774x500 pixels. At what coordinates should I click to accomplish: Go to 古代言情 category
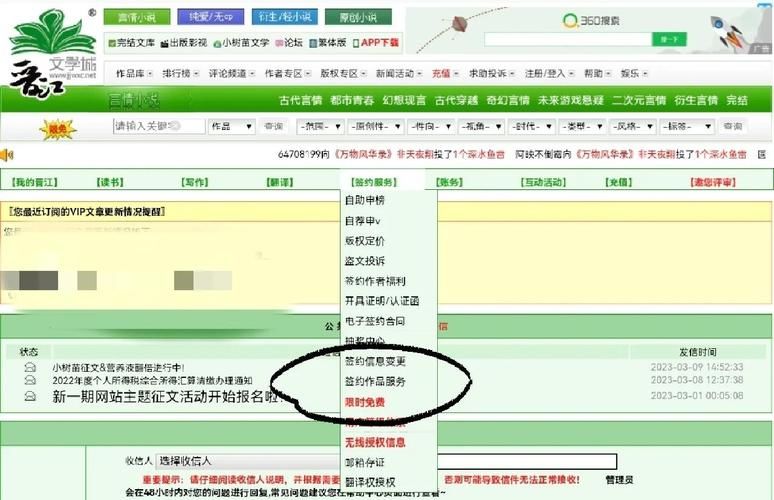pyautogui.click(x=300, y=100)
